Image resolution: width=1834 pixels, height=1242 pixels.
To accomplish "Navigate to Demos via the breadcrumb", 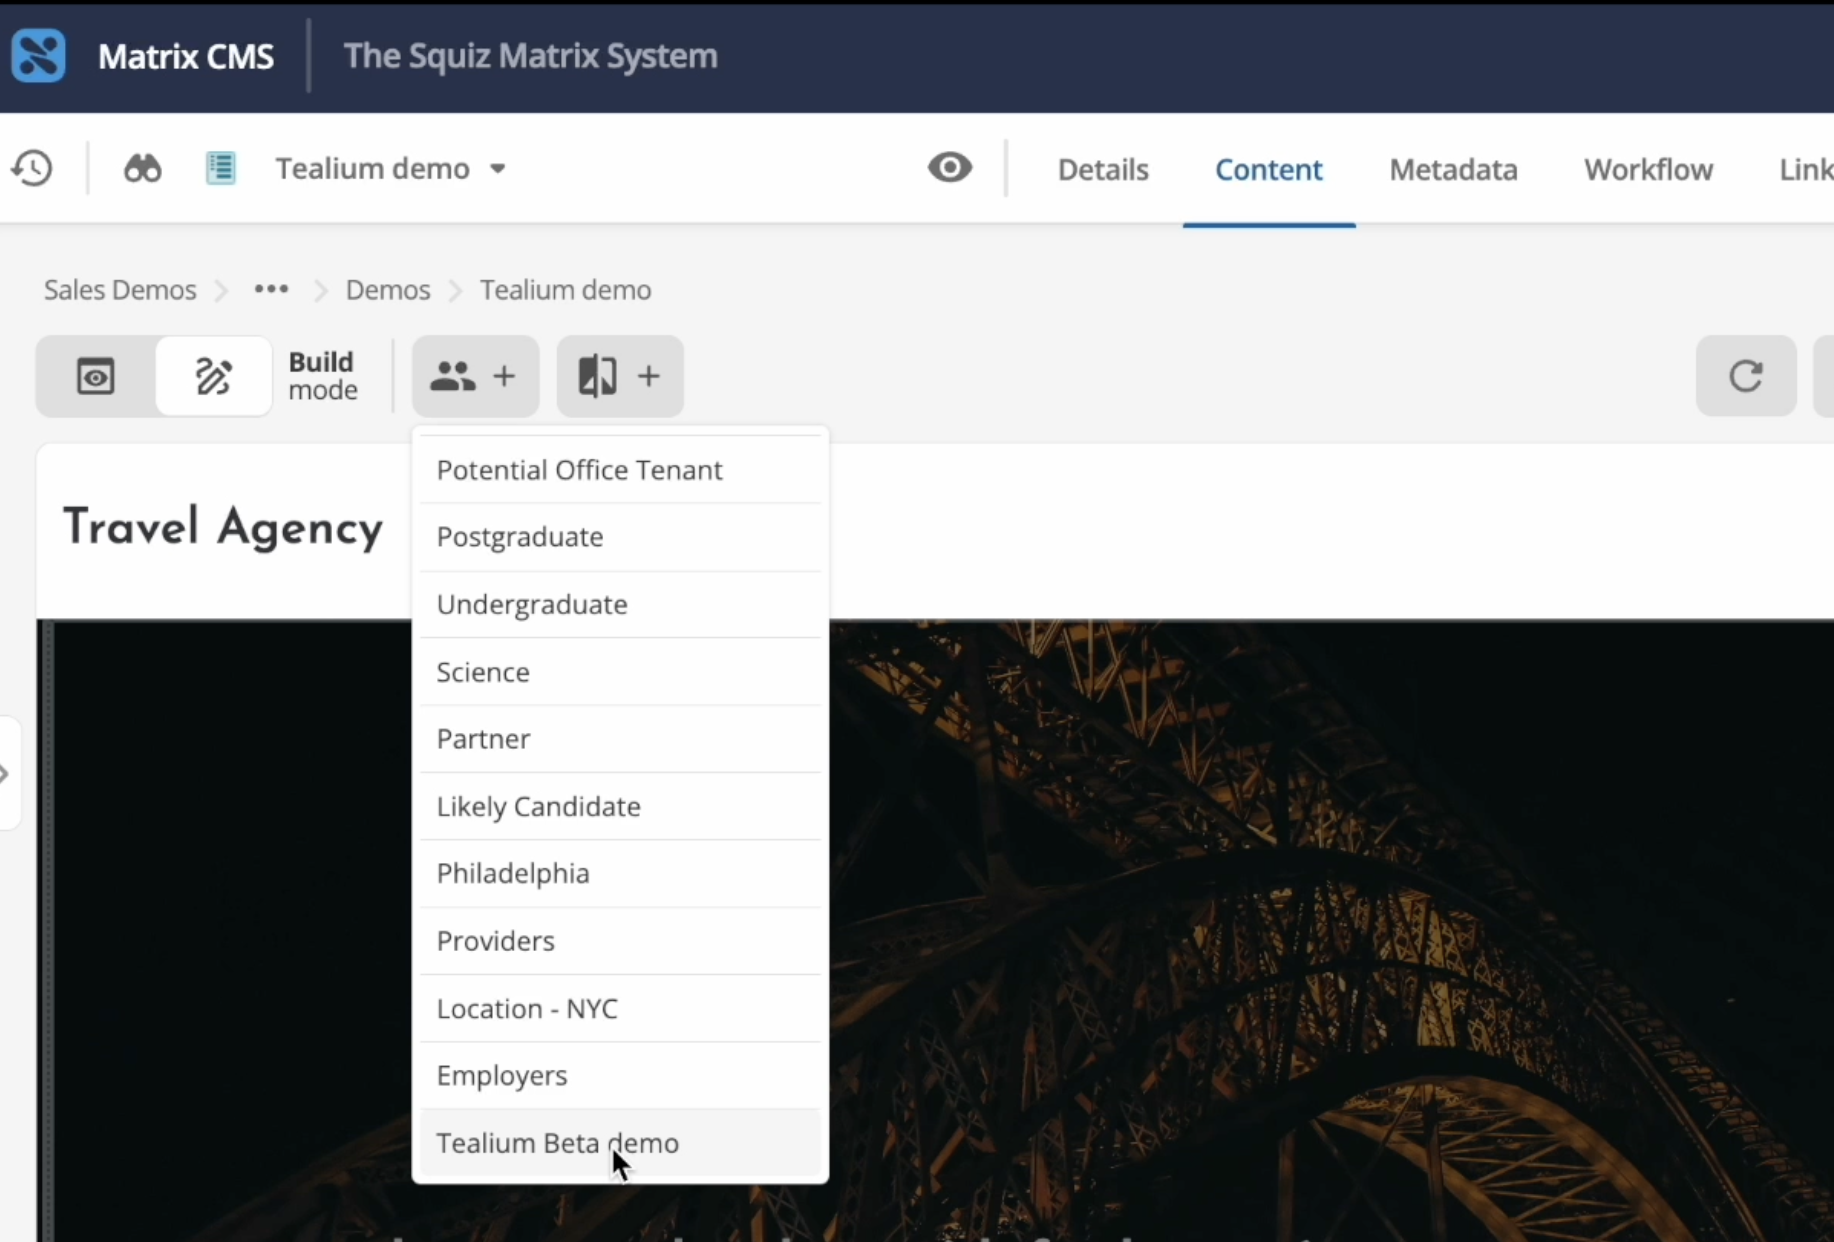I will [387, 290].
